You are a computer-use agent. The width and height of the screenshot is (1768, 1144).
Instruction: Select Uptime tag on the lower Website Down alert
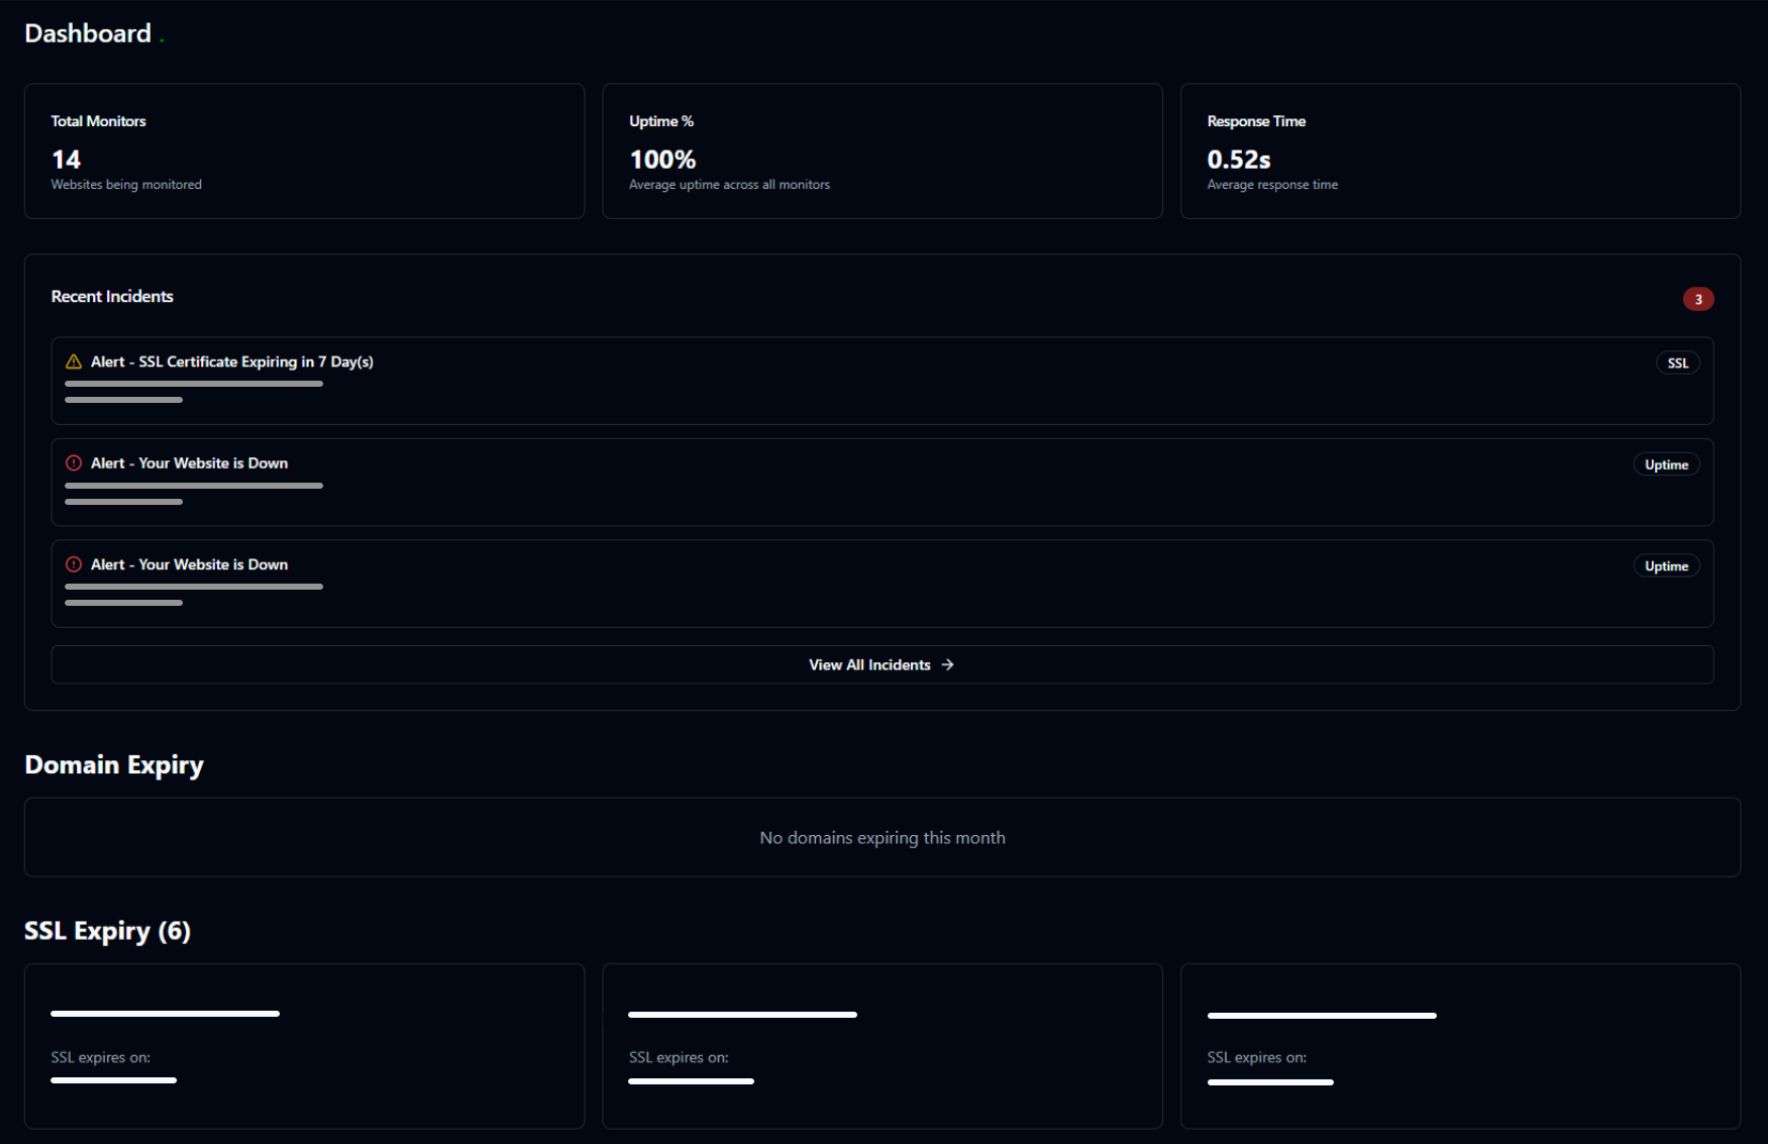coord(1666,566)
